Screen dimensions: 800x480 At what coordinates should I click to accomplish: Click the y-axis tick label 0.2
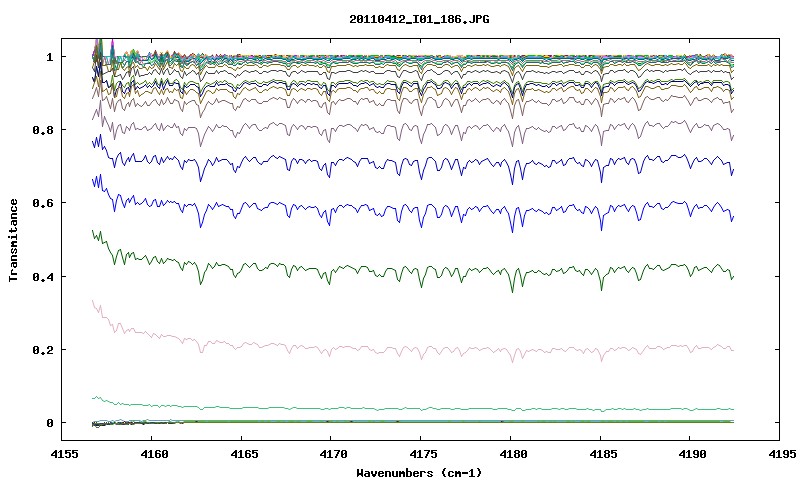point(43,350)
